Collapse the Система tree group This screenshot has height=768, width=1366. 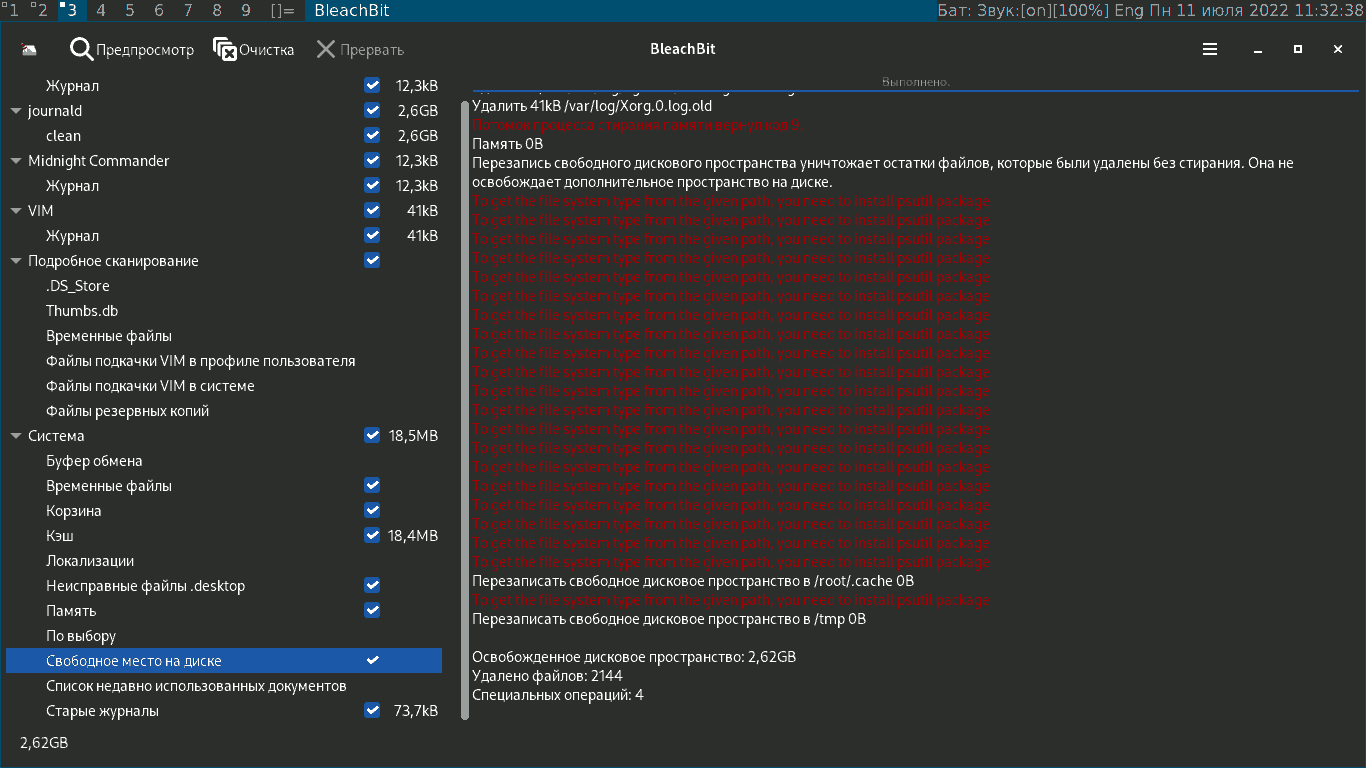16,436
